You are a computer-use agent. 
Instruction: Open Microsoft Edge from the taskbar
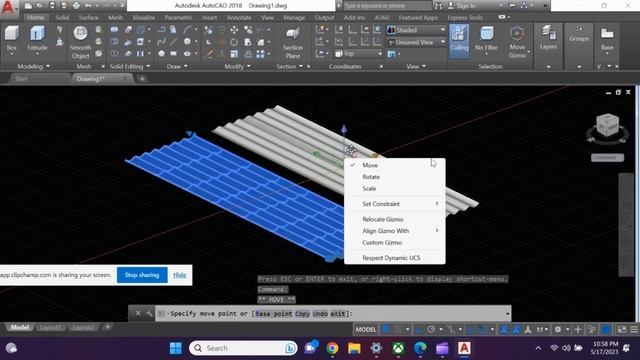click(x=420, y=348)
